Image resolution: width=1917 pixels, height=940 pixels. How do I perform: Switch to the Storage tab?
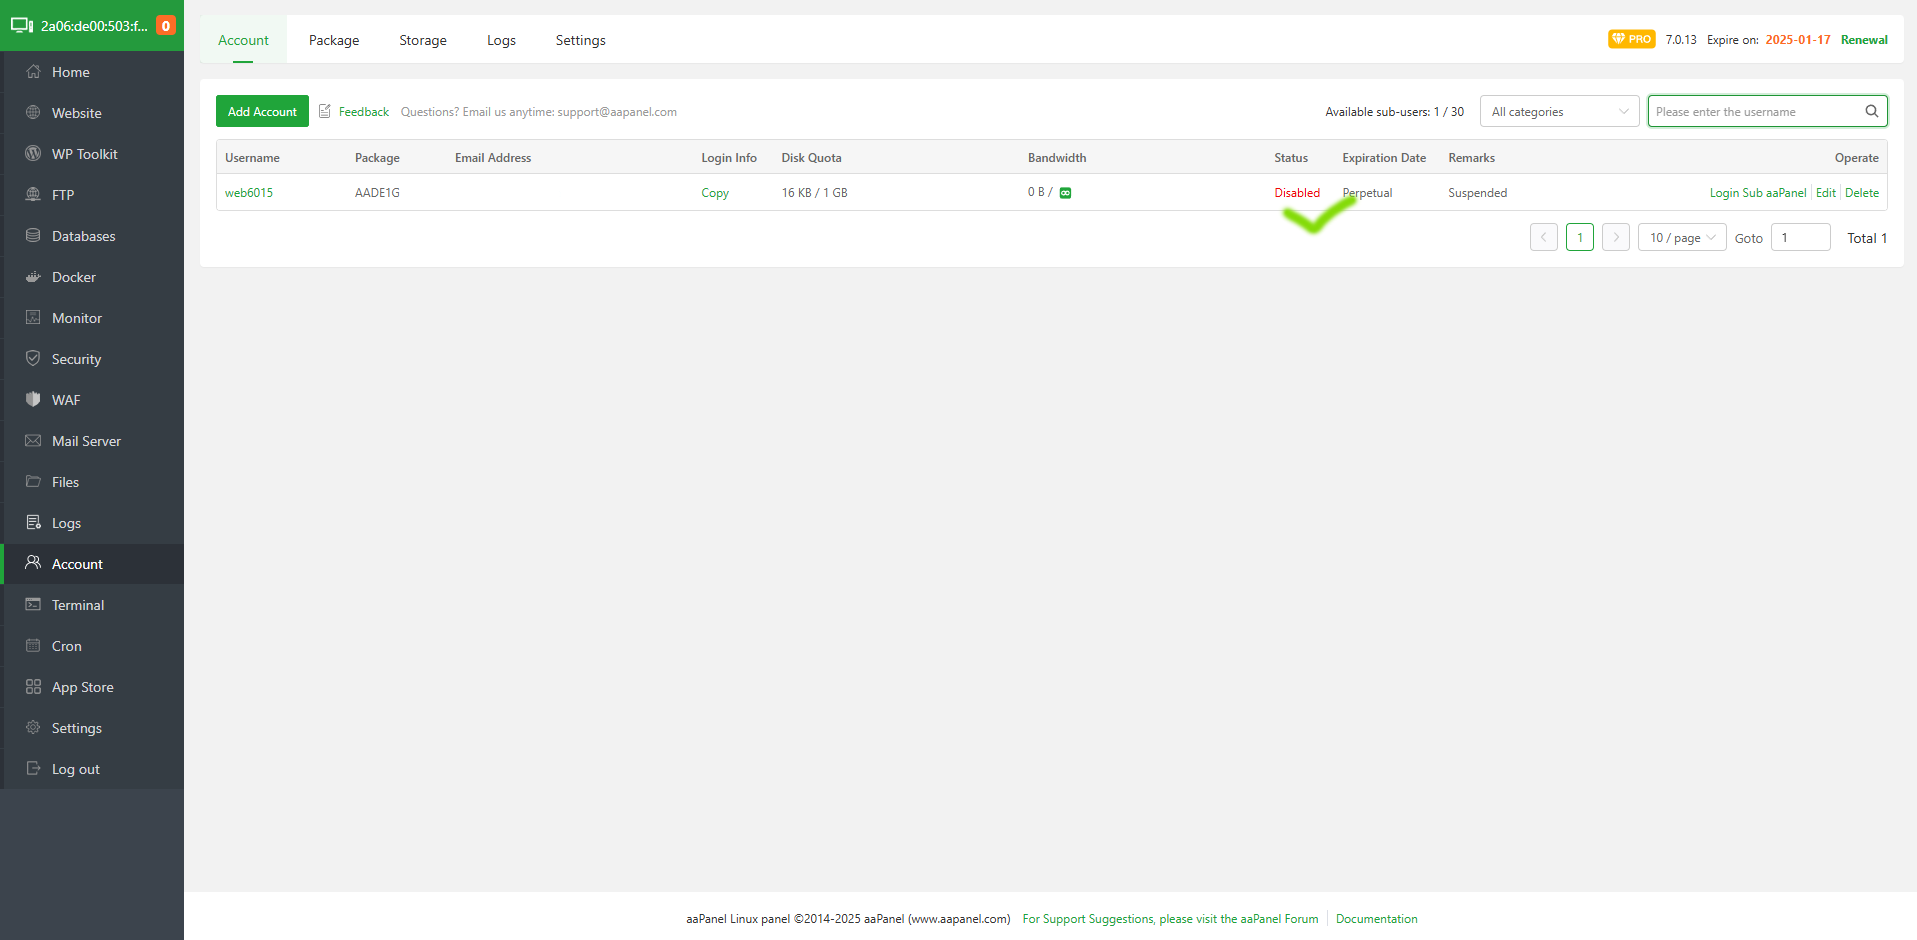click(x=423, y=40)
